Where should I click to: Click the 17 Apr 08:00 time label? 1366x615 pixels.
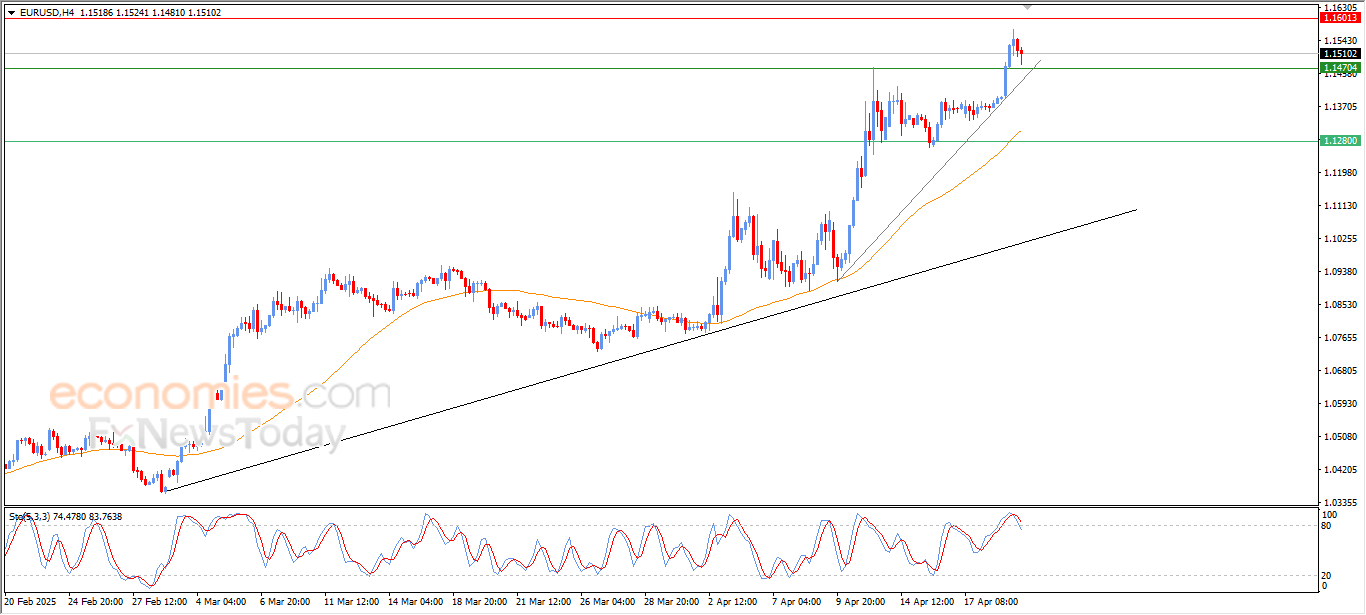[x=990, y=603]
